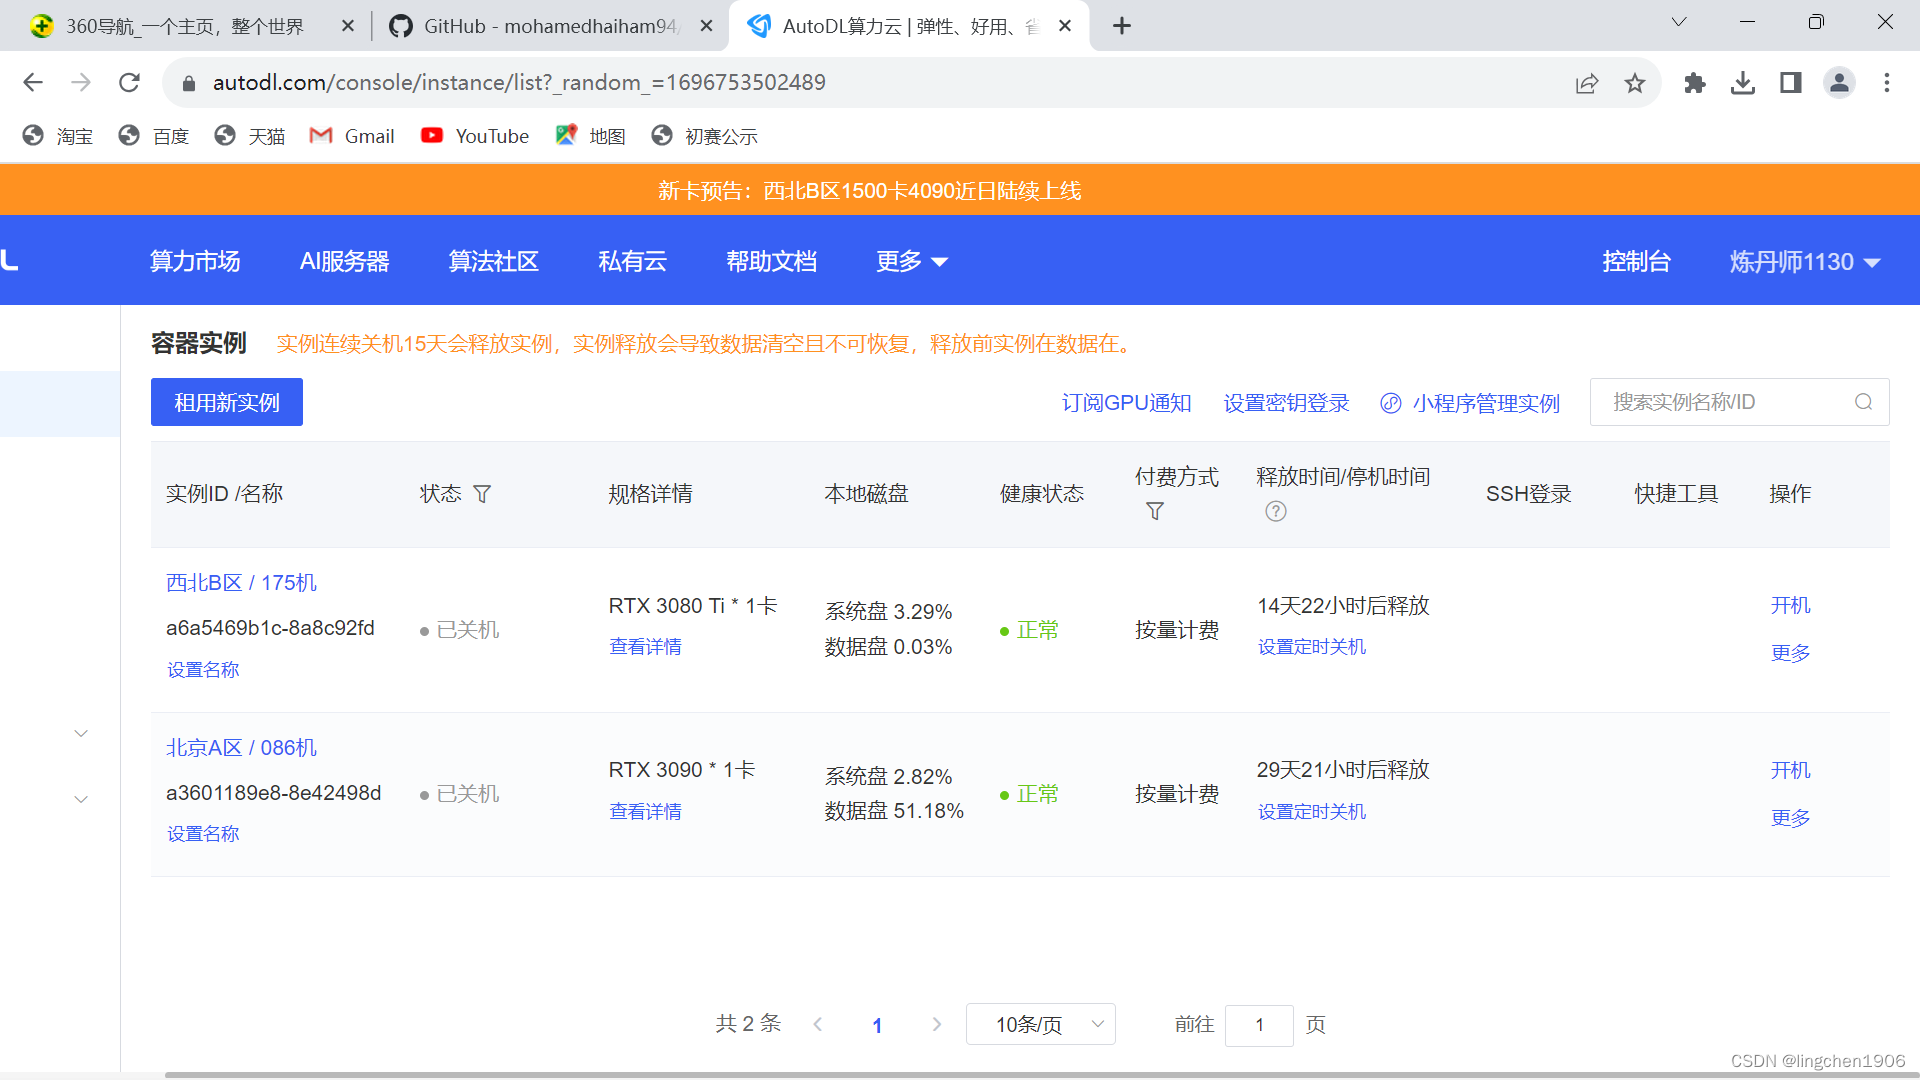This screenshot has width=1920, height=1080.
Task: Click the instance name/ID search field
Action: pyautogui.click(x=1725, y=402)
